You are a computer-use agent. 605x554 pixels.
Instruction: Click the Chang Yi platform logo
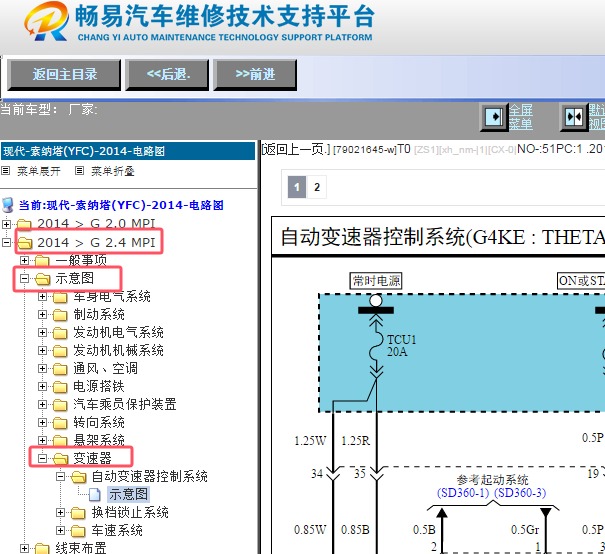point(199,22)
